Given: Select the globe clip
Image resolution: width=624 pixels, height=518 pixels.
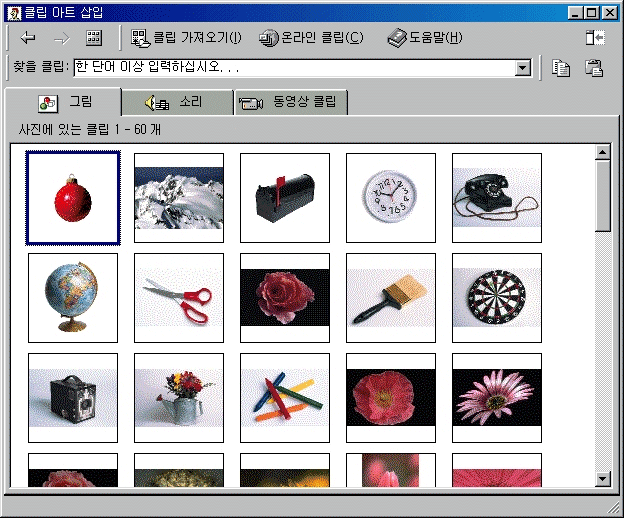Looking at the screenshot, I should click(x=73, y=298).
